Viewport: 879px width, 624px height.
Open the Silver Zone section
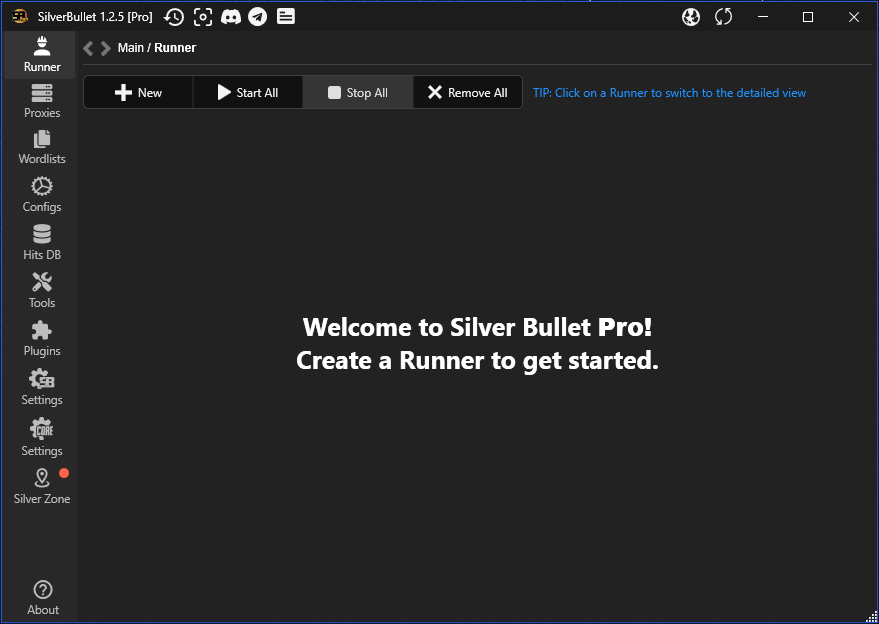[42, 487]
